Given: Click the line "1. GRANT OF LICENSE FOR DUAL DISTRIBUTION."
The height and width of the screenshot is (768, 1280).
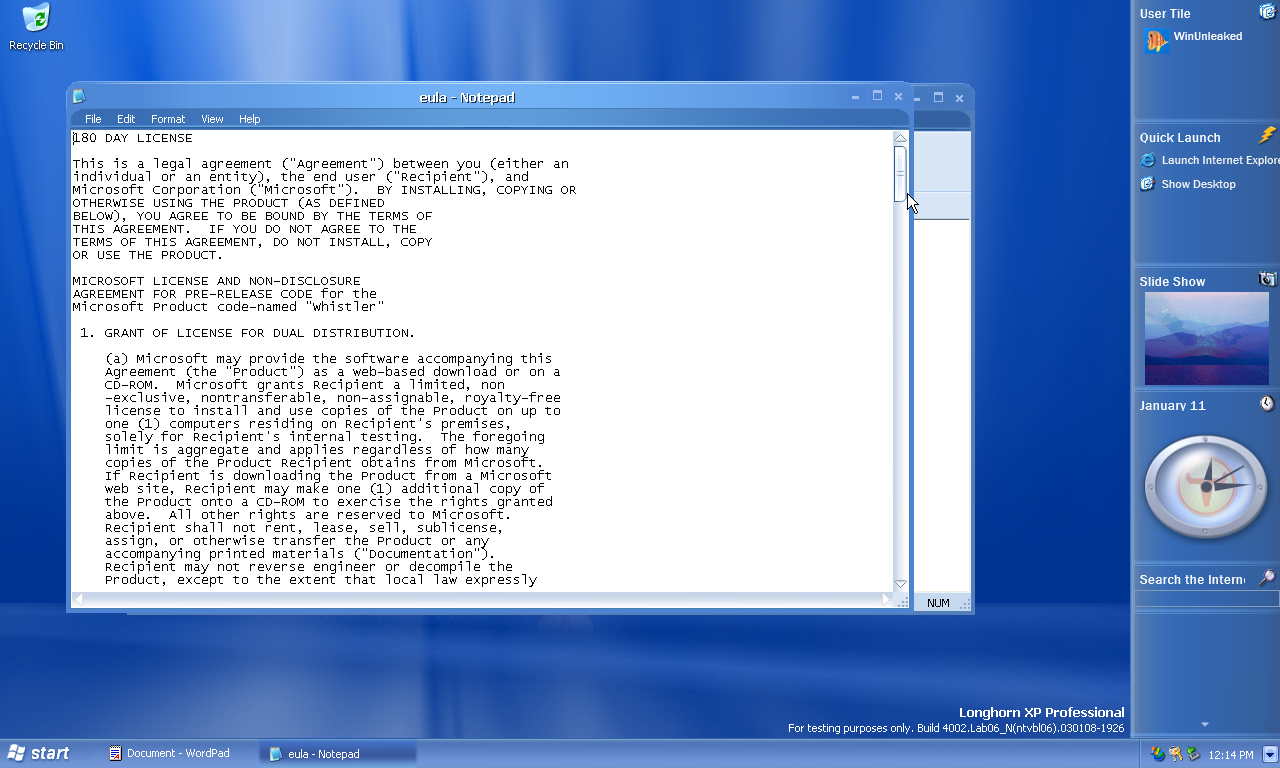Looking at the screenshot, I should (247, 333).
